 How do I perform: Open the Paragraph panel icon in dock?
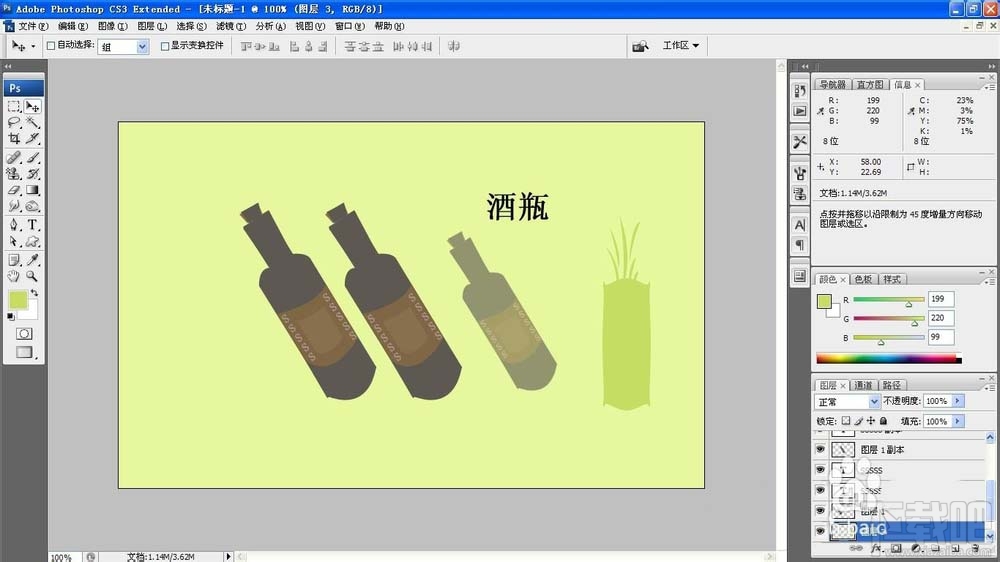(x=800, y=245)
